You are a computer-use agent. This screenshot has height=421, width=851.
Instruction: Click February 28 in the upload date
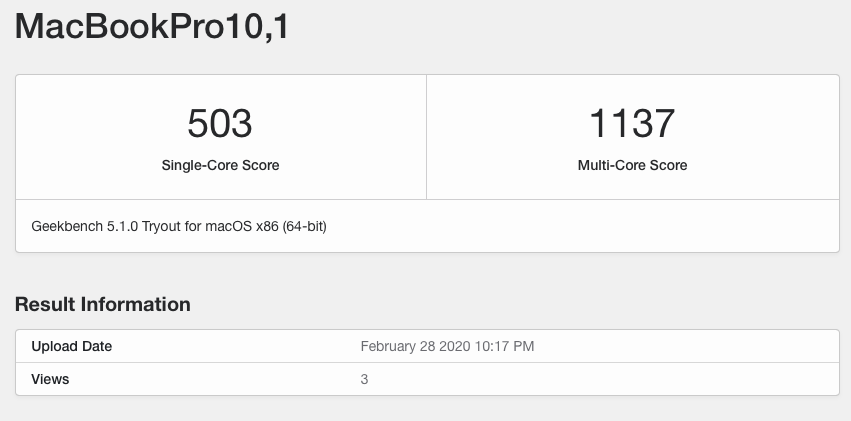[x=397, y=347]
